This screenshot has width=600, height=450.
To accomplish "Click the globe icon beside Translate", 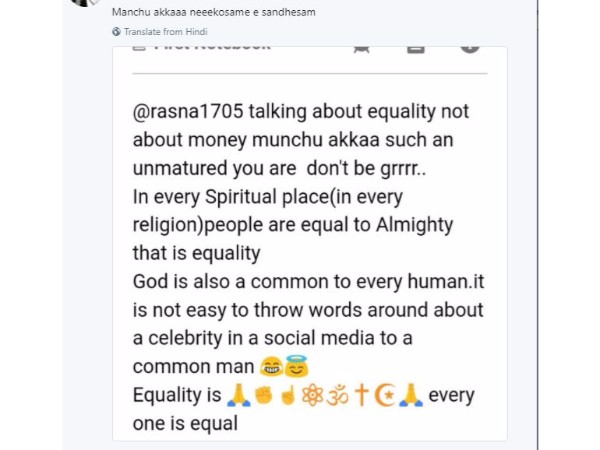I will pos(116,33).
